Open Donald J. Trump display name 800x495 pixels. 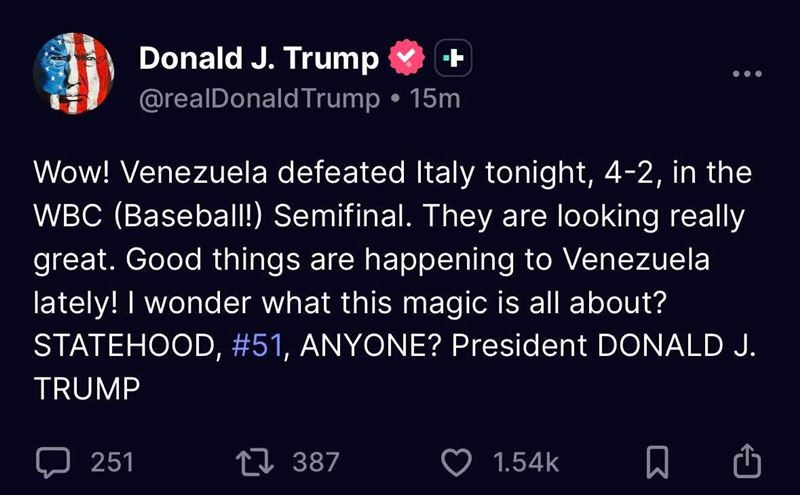click(258, 59)
